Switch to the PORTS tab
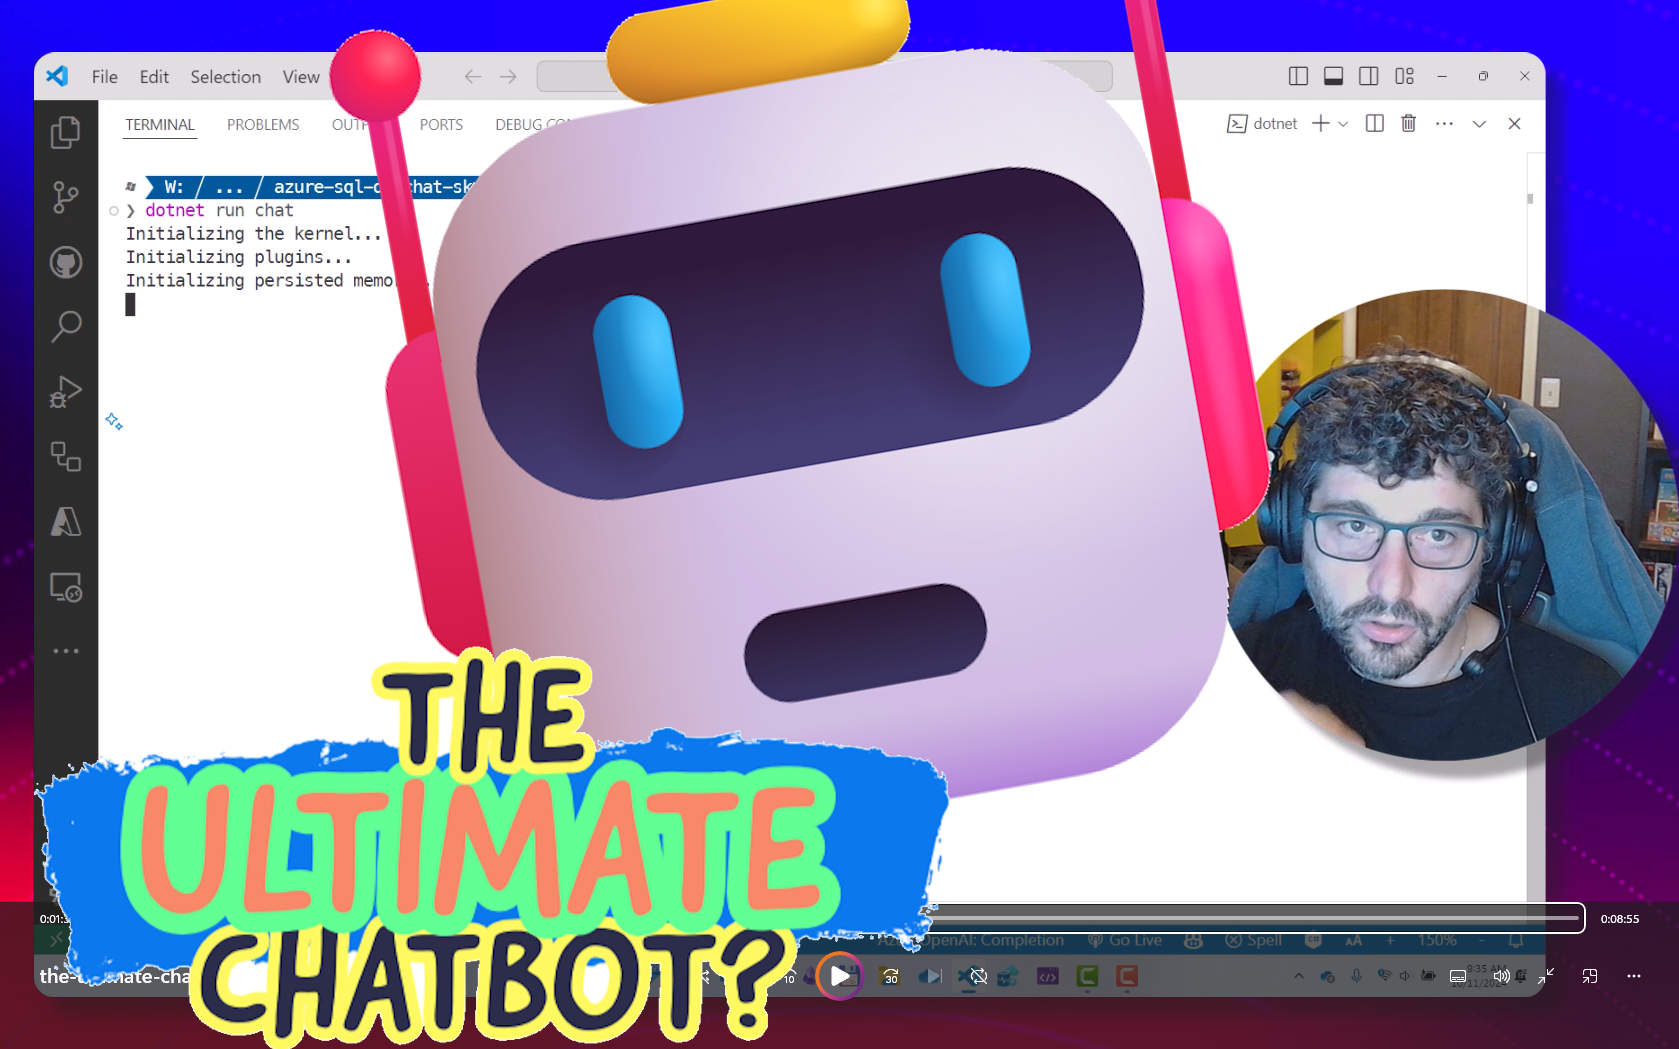The width and height of the screenshot is (1679, 1049). click(441, 124)
